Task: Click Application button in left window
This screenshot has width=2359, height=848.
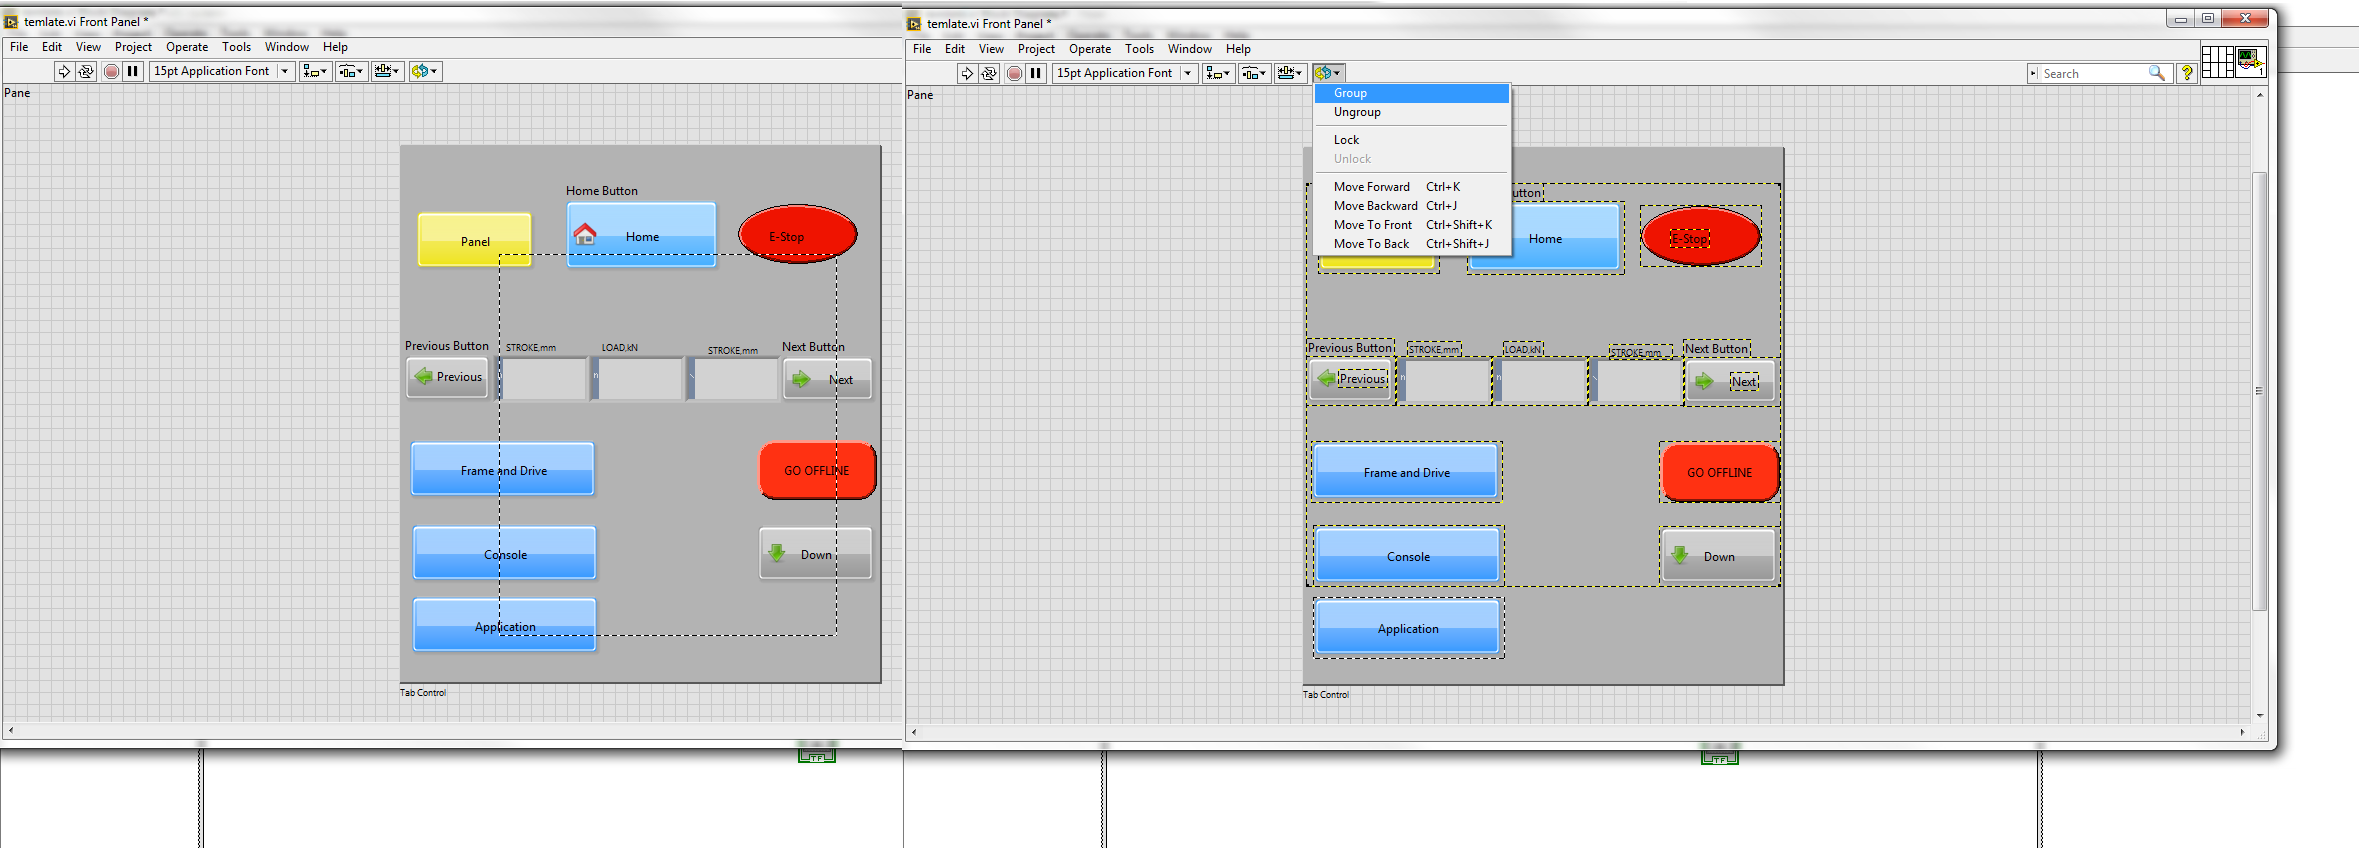Action: click(505, 625)
